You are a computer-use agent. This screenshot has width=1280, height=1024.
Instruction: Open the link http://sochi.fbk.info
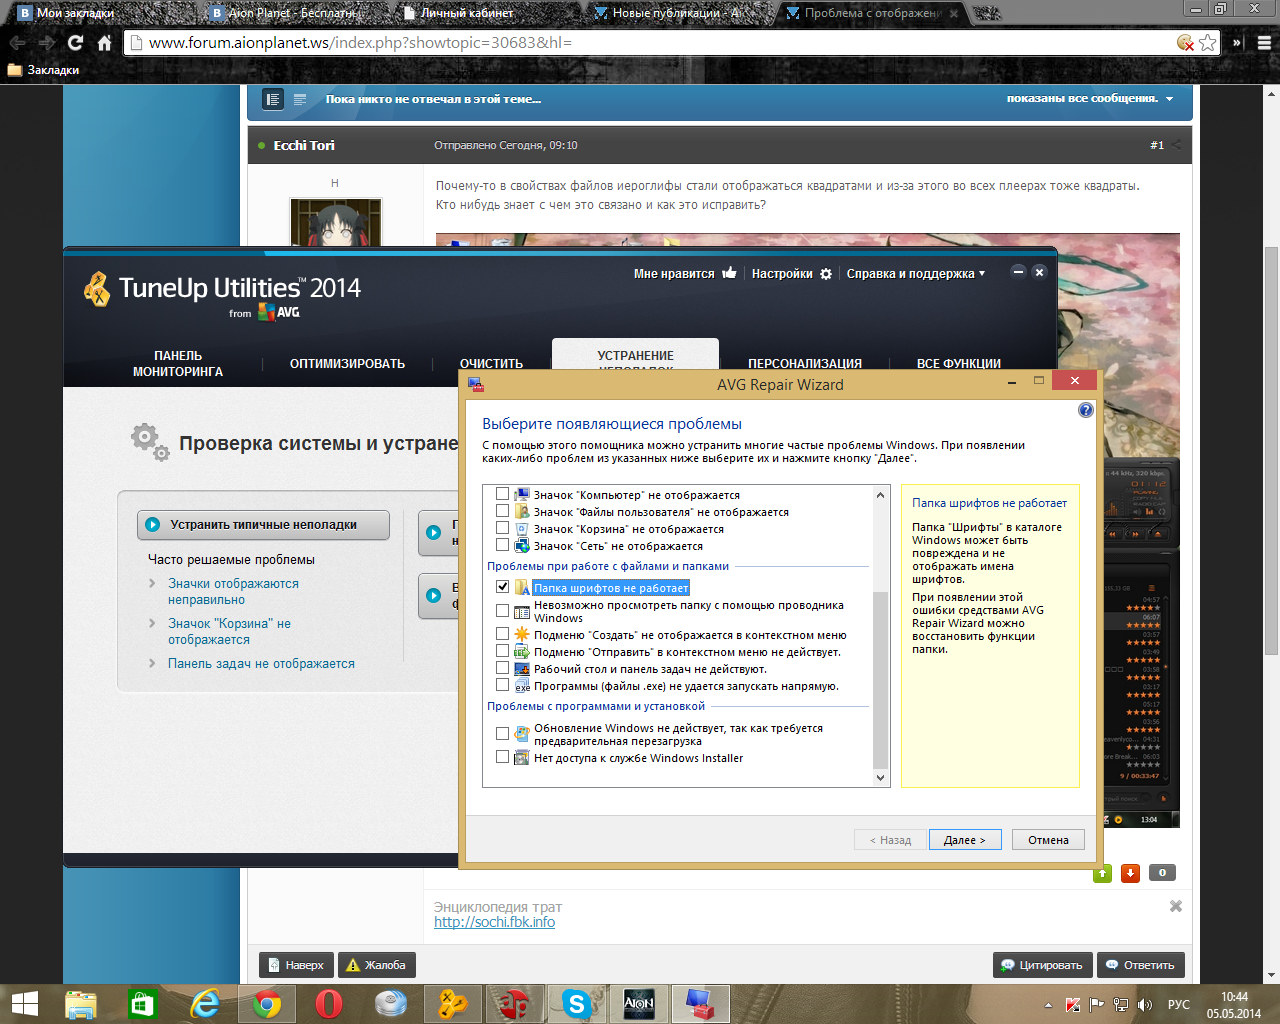(494, 922)
